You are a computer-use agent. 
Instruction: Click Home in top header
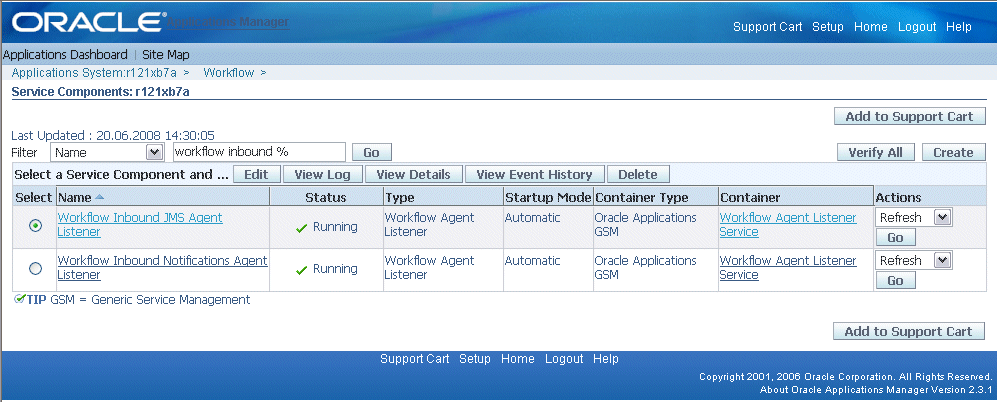tap(870, 27)
